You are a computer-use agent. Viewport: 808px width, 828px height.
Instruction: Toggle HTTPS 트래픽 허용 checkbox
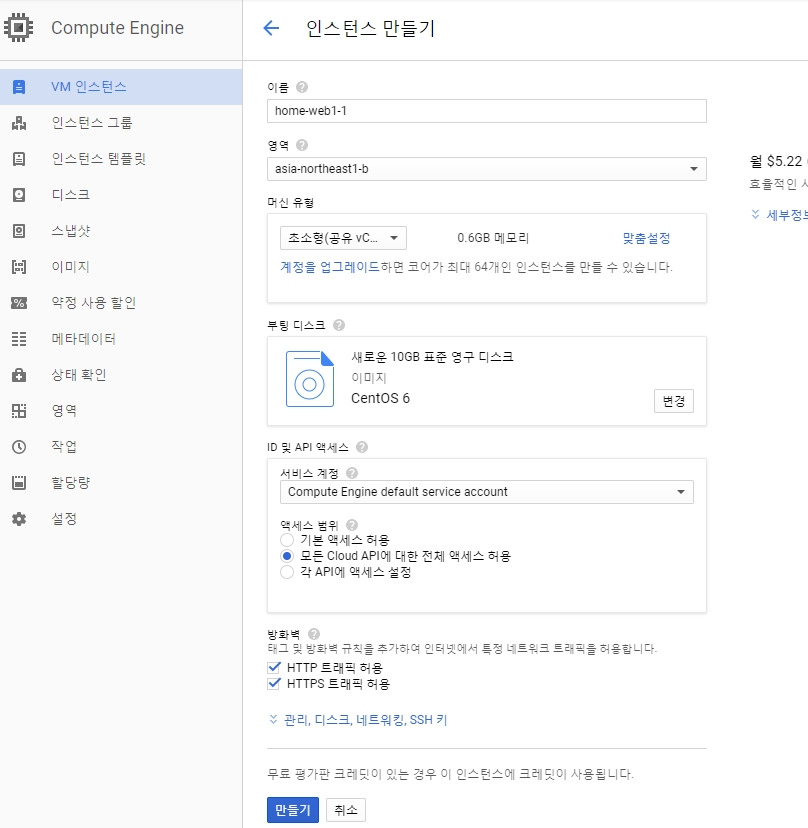tap(274, 684)
